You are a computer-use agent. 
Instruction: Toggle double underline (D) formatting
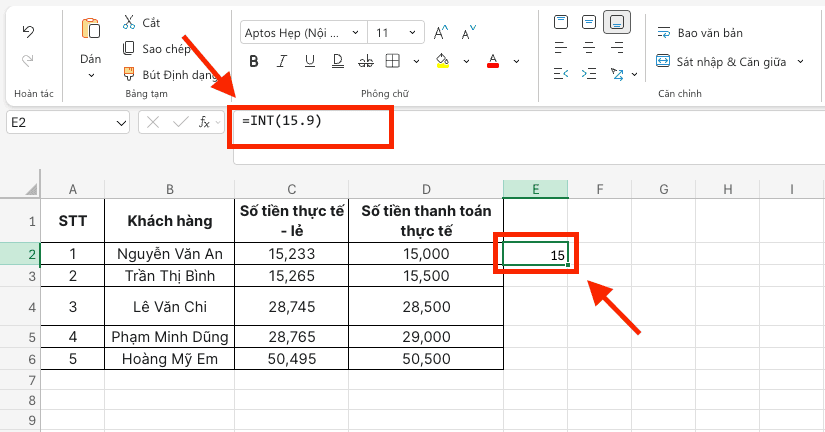point(338,62)
